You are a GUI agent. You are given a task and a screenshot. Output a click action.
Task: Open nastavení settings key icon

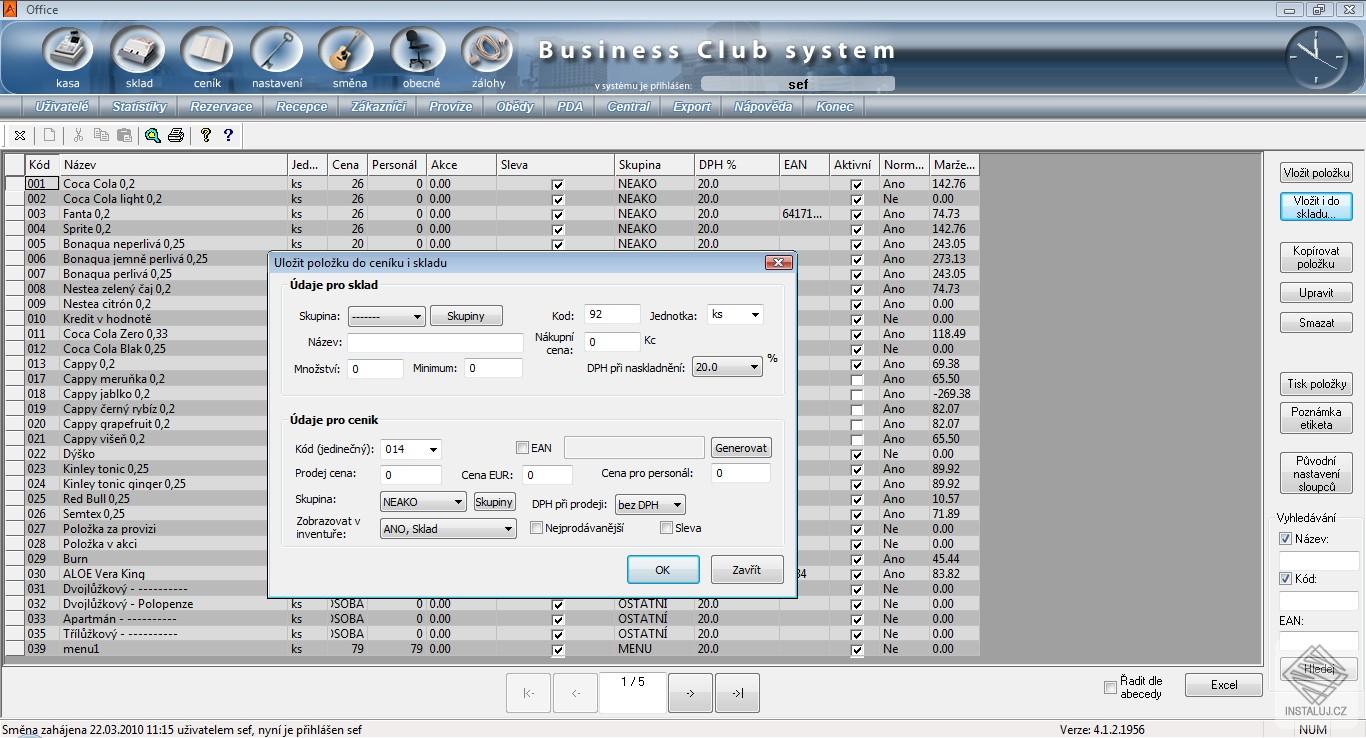click(x=277, y=55)
